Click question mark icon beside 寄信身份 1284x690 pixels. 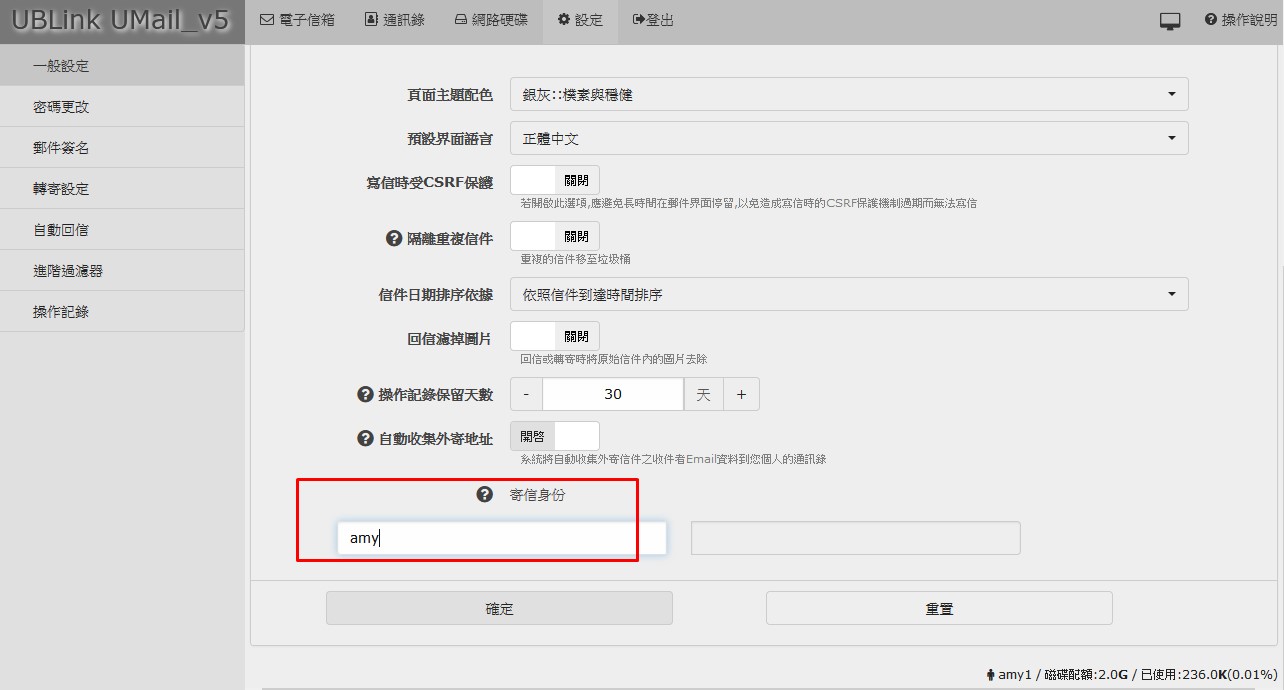(x=485, y=494)
